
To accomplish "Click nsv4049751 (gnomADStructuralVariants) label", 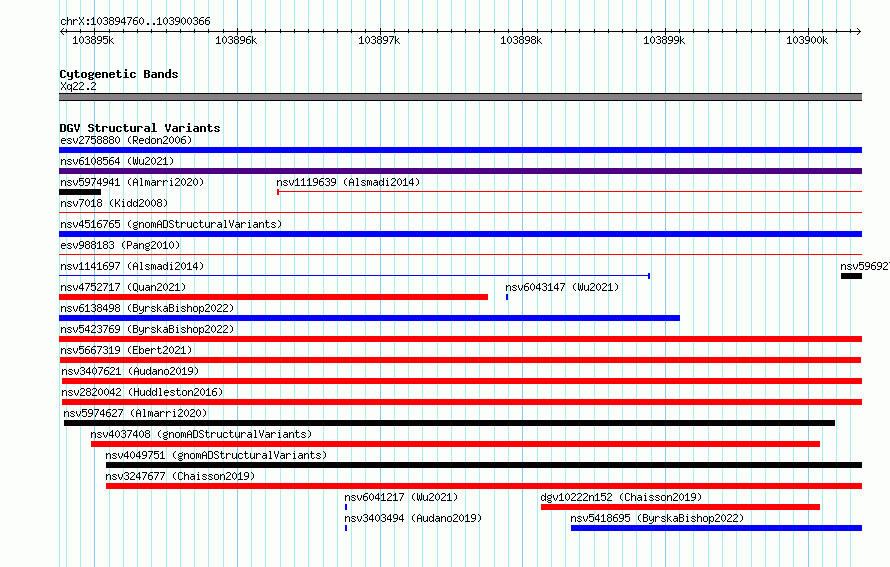I will point(216,455).
